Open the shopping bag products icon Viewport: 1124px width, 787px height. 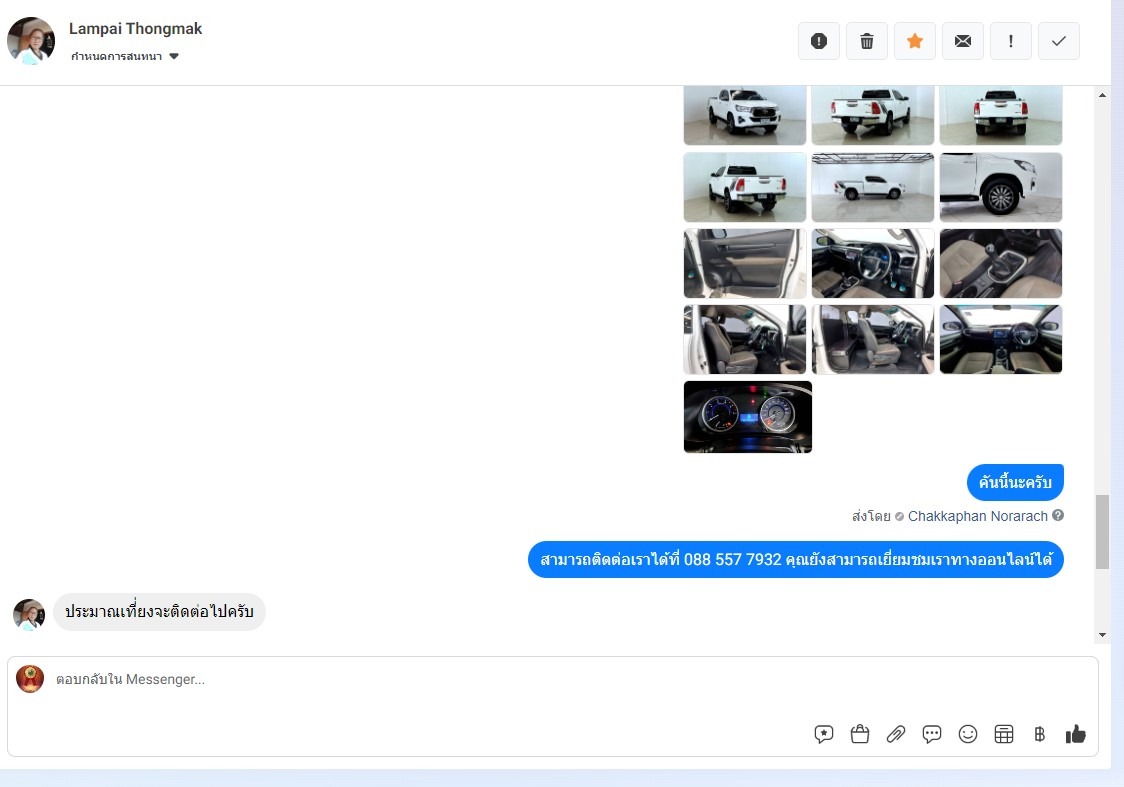click(860, 734)
